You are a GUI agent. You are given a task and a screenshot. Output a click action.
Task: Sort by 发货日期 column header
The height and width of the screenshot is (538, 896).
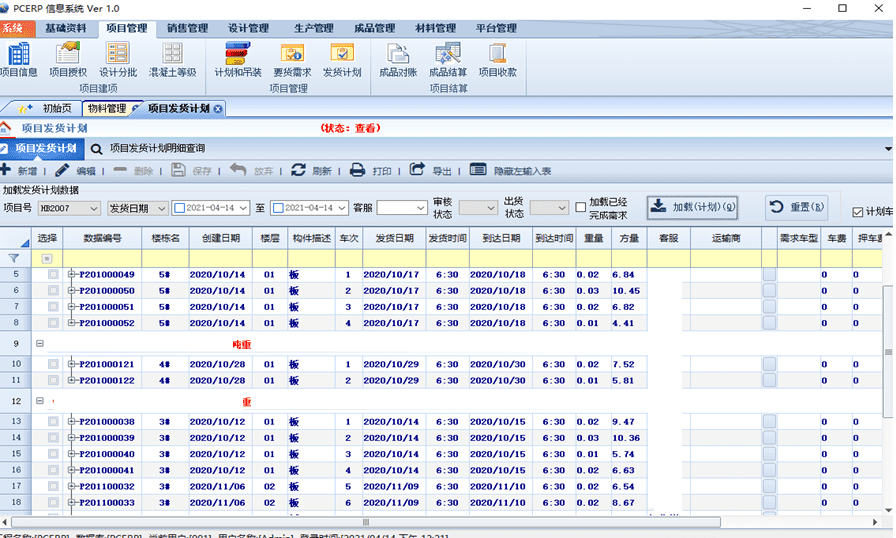(x=394, y=238)
